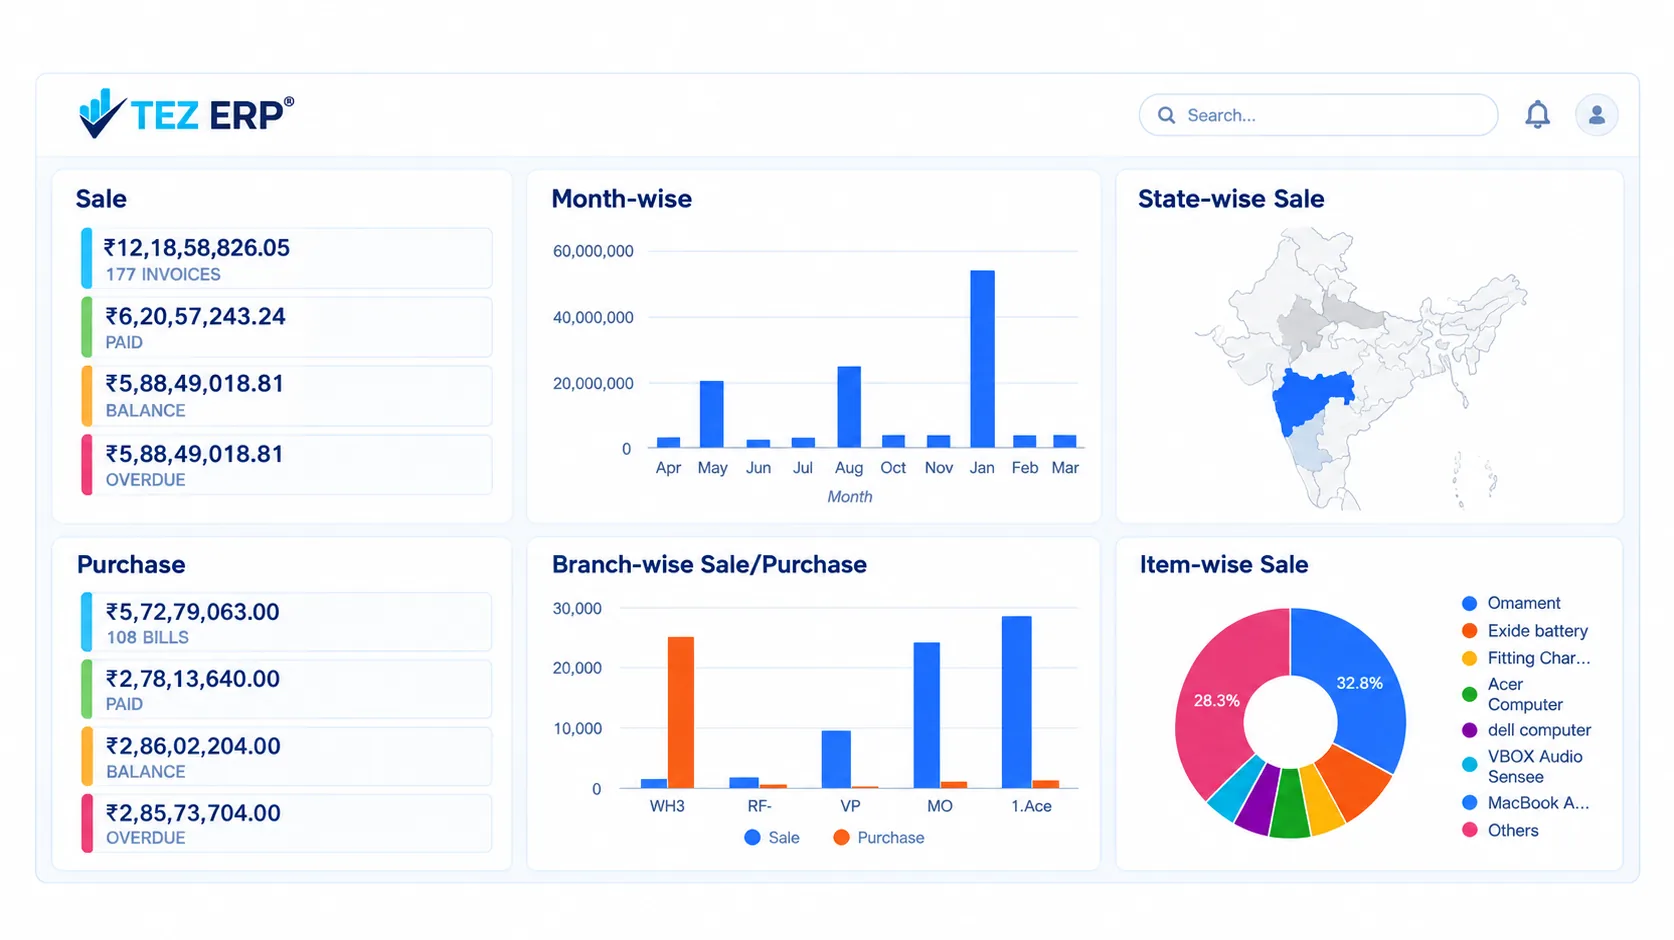Toggle Fitting Char... legend entry
1674x940 pixels.
tap(1526, 658)
